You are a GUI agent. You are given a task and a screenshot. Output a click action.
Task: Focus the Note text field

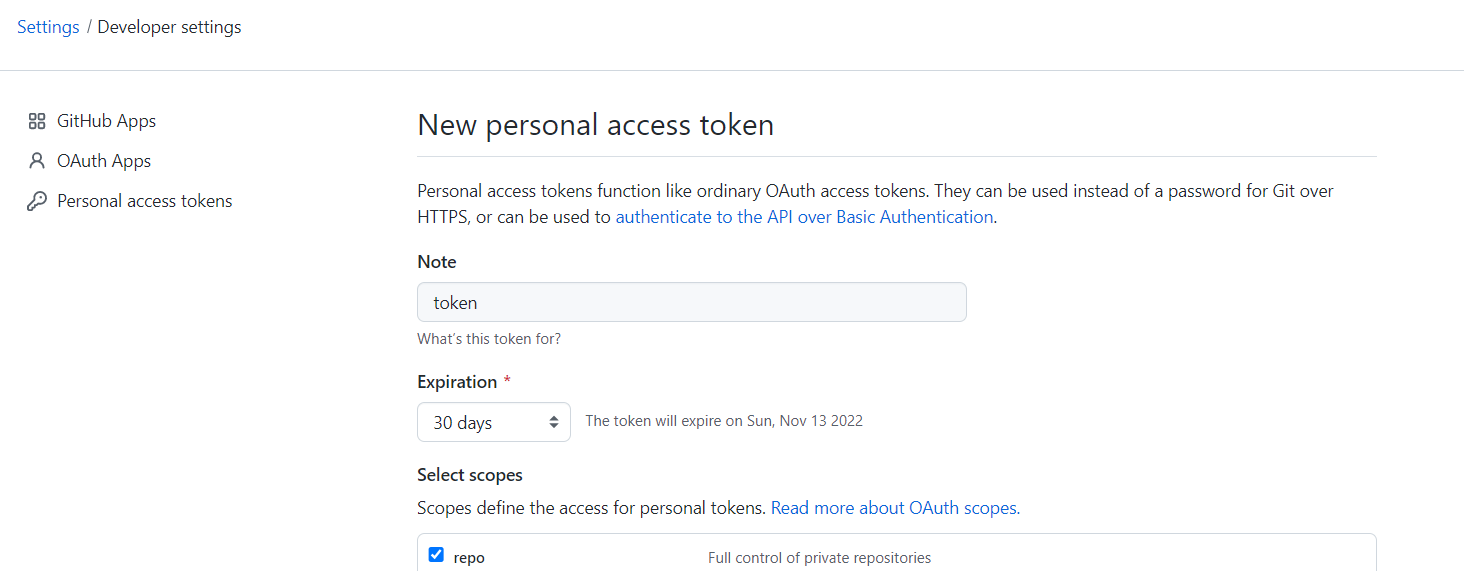(x=691, y=302)
